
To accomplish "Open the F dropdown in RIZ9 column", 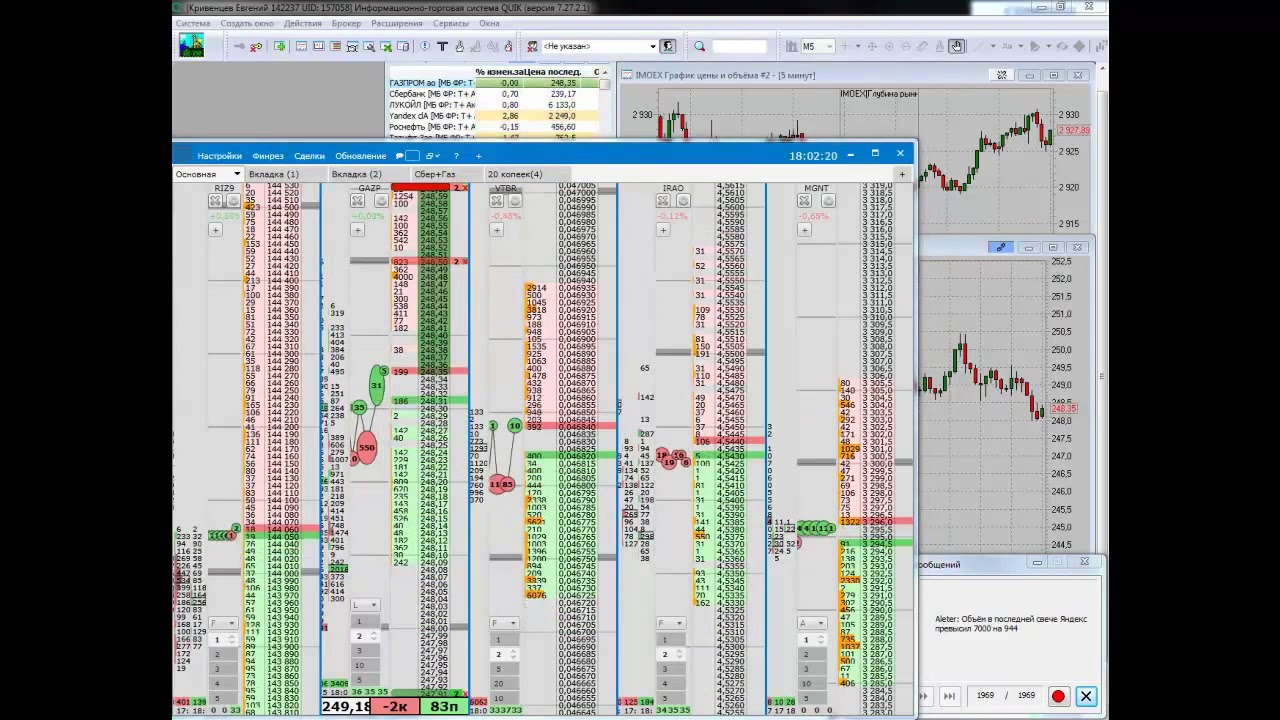I will click(x=224, y=623).
